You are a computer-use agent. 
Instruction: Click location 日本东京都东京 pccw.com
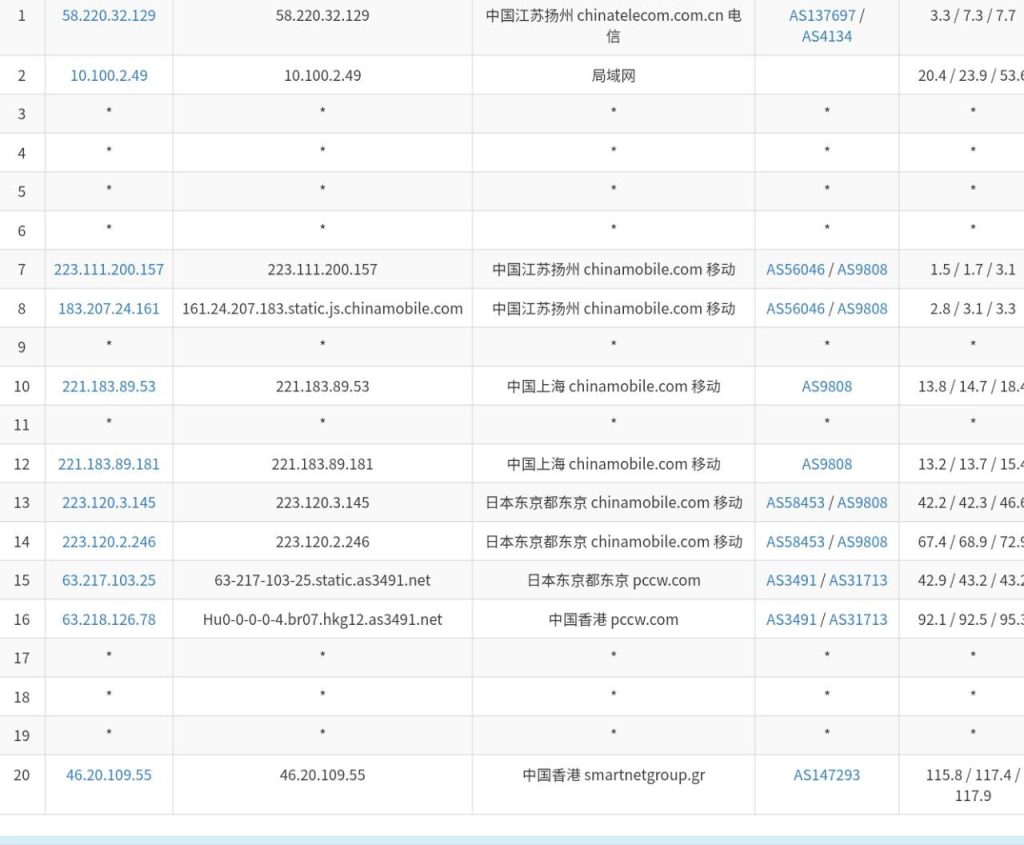(x=613, y=581)
